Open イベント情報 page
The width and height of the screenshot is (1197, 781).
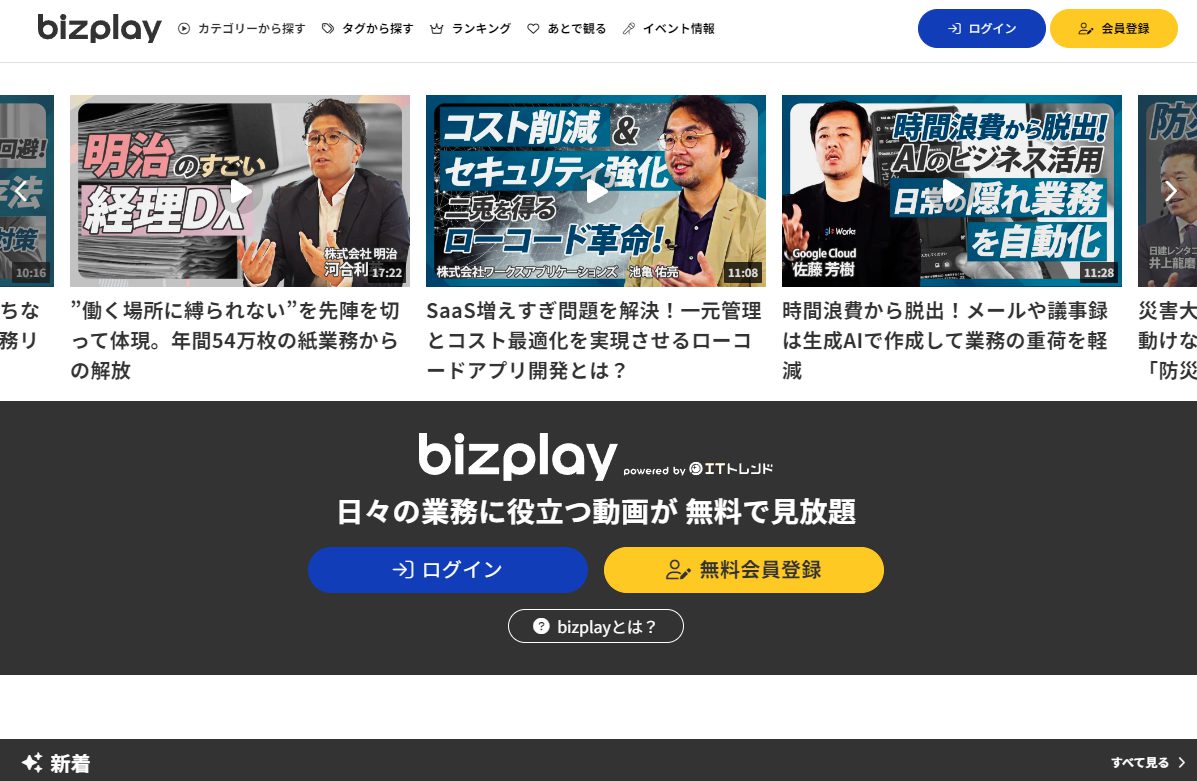(x=668, y=28)
